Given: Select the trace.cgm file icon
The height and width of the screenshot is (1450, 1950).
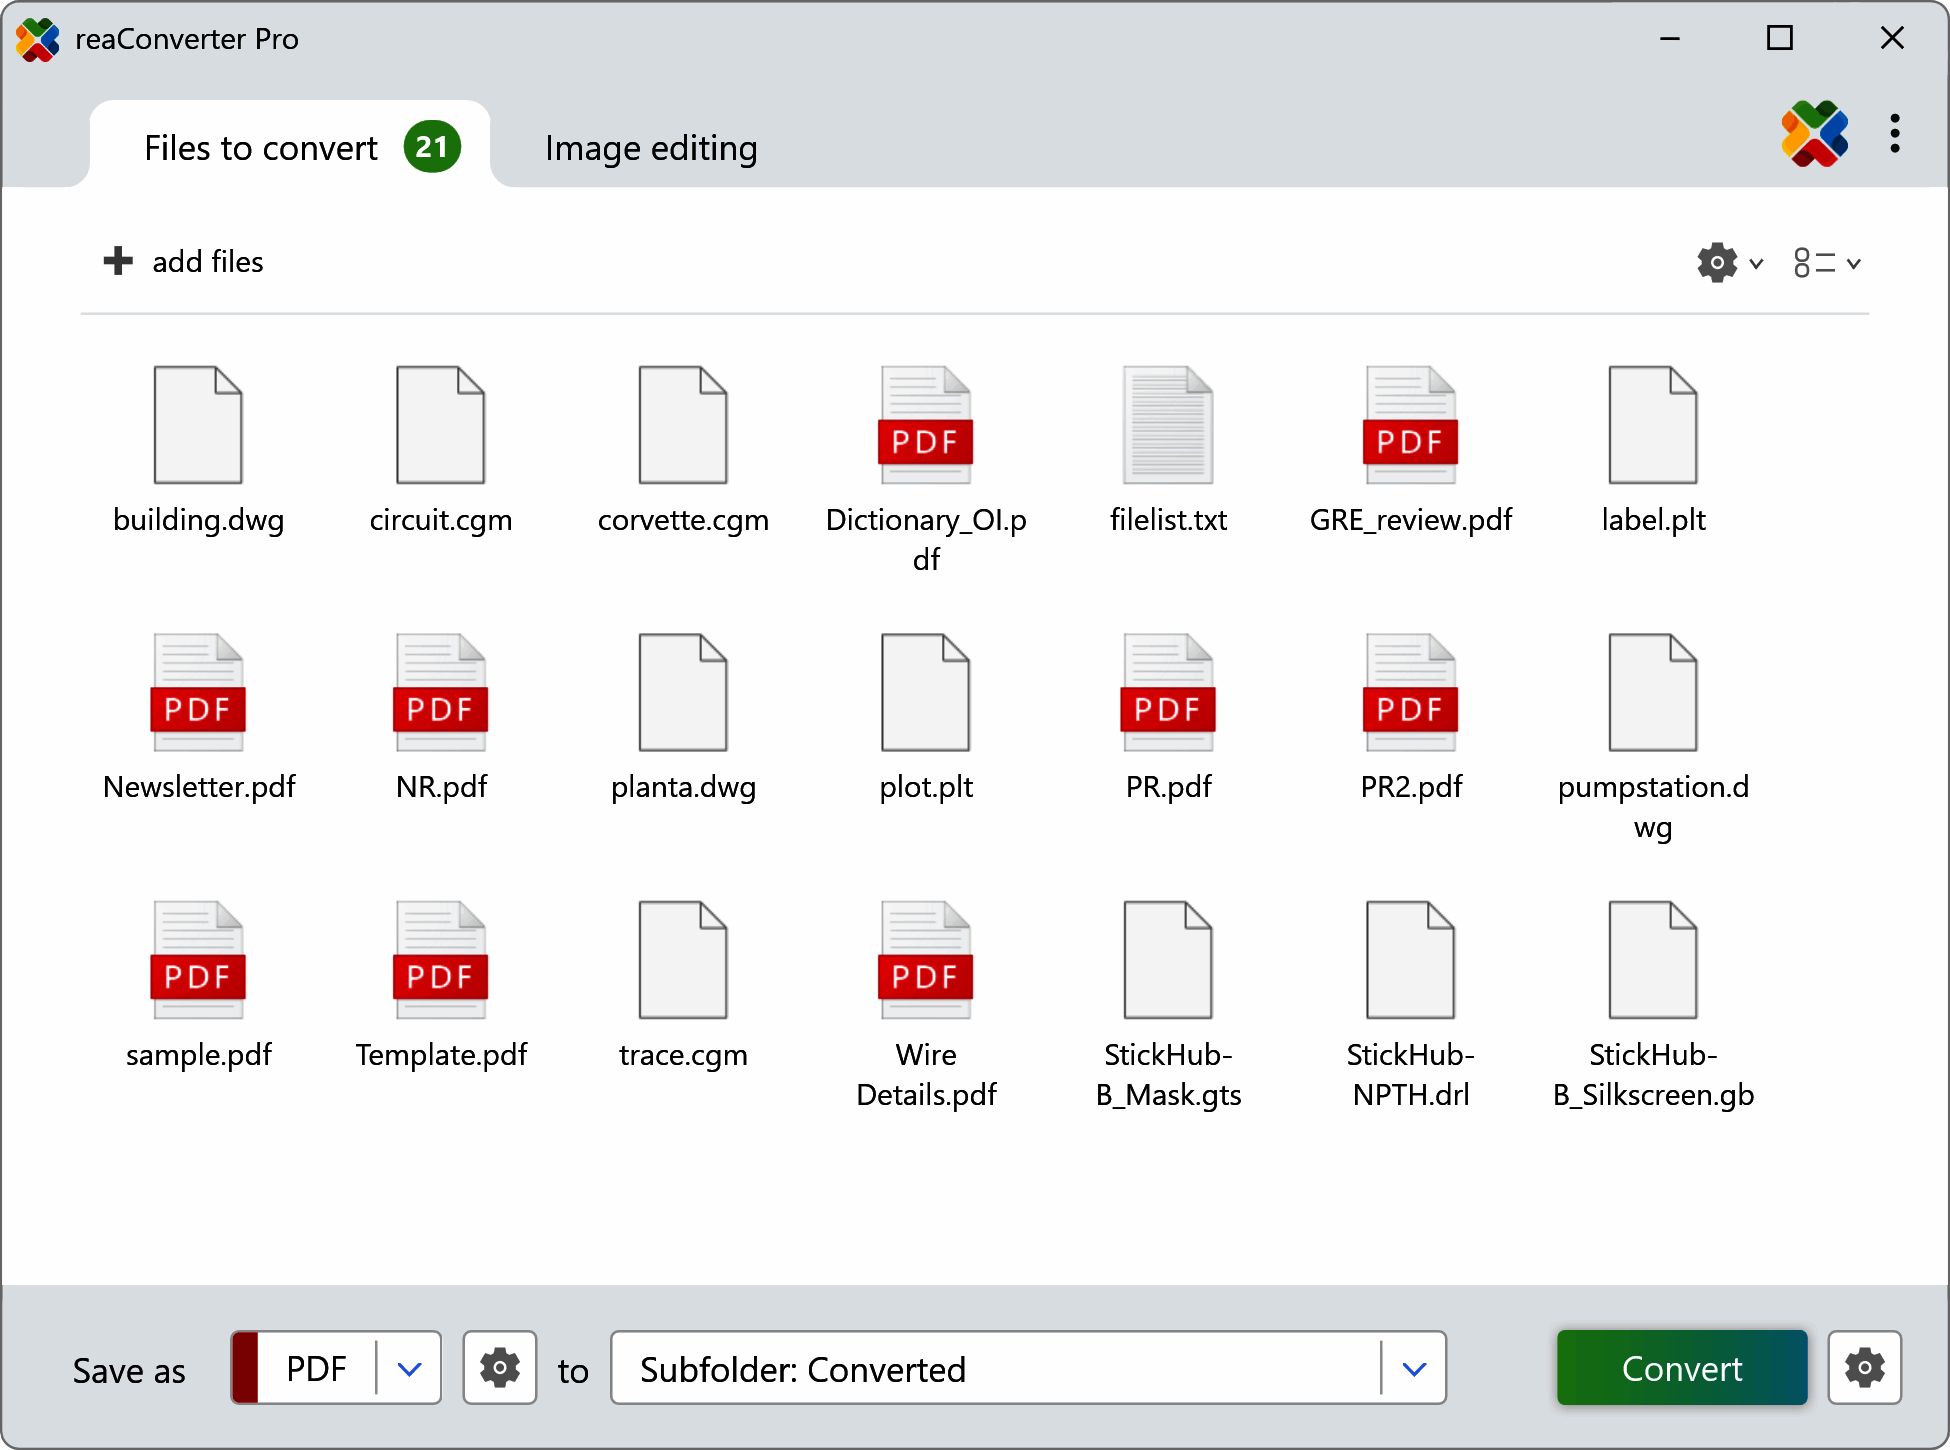Looking at the screenshot, I should point(683,960).
